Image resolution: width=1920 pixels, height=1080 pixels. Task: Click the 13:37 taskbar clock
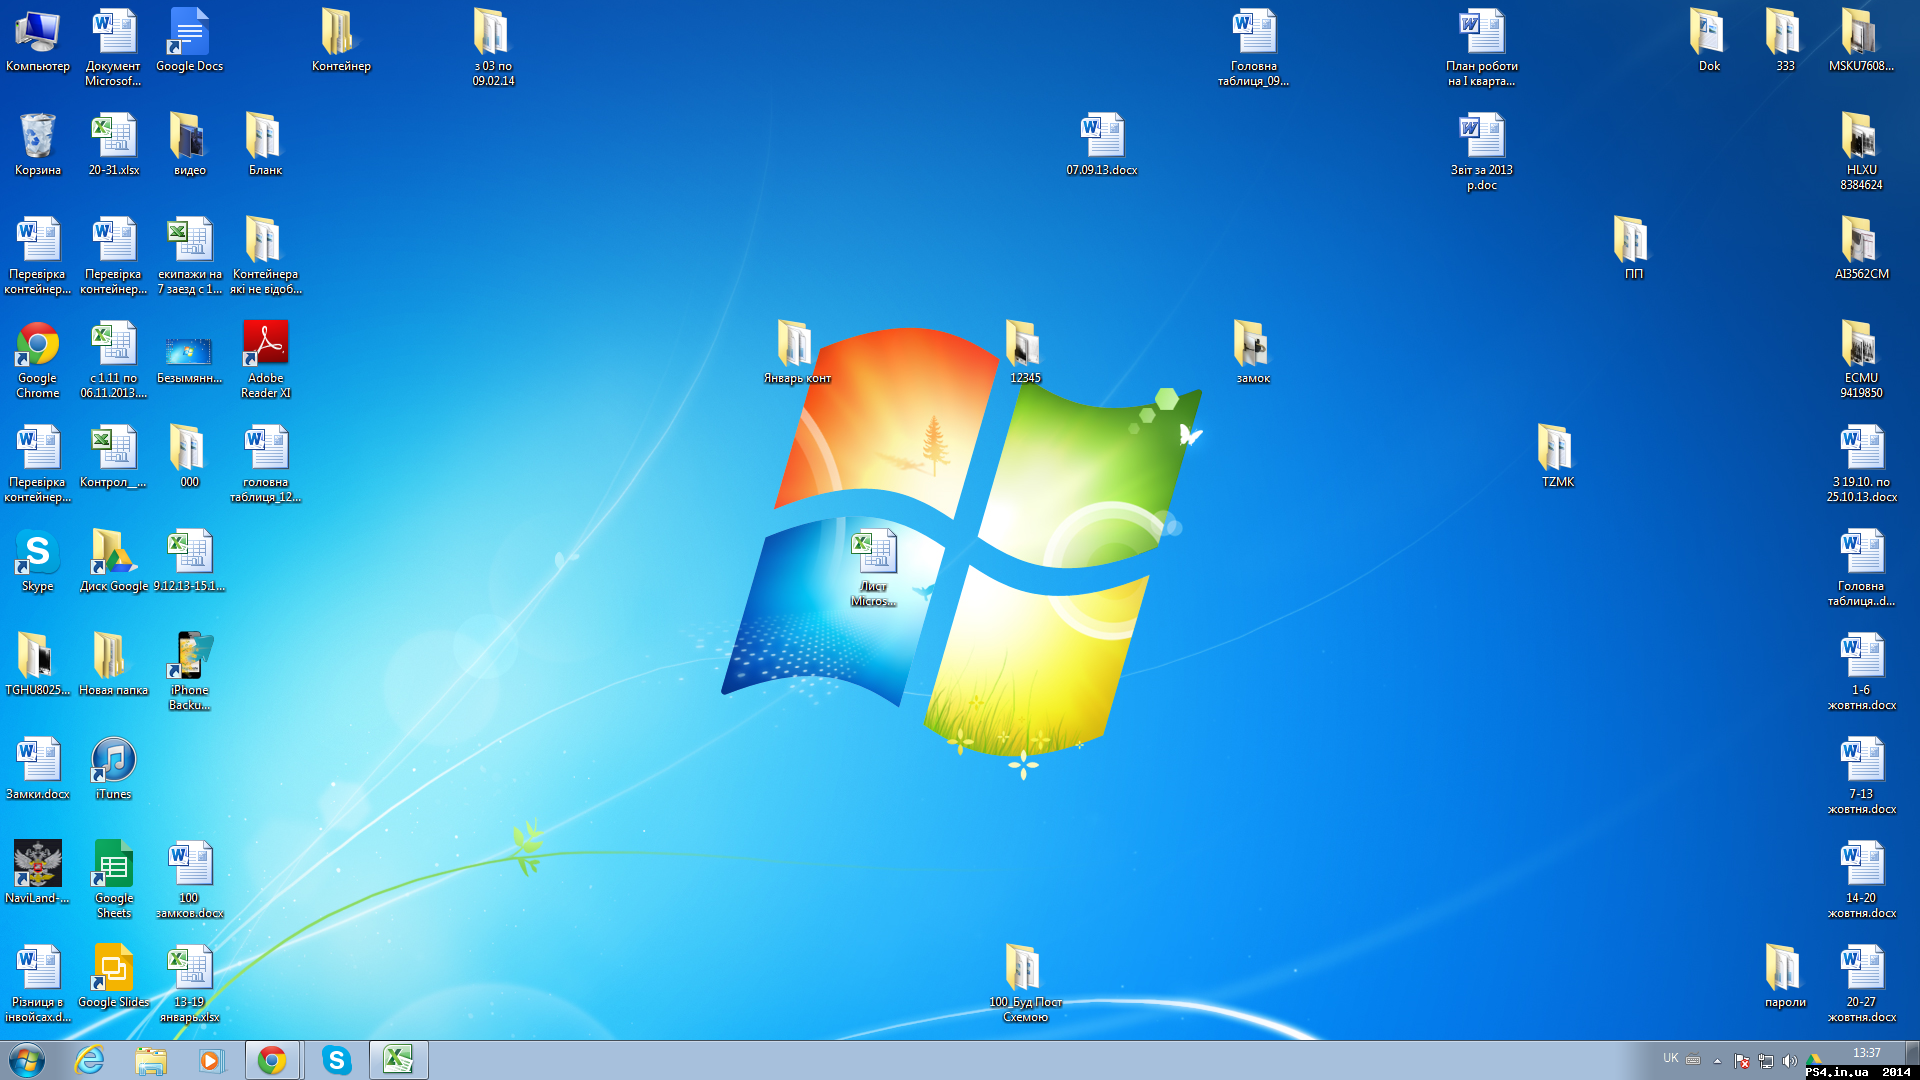pos(1865,1053)
